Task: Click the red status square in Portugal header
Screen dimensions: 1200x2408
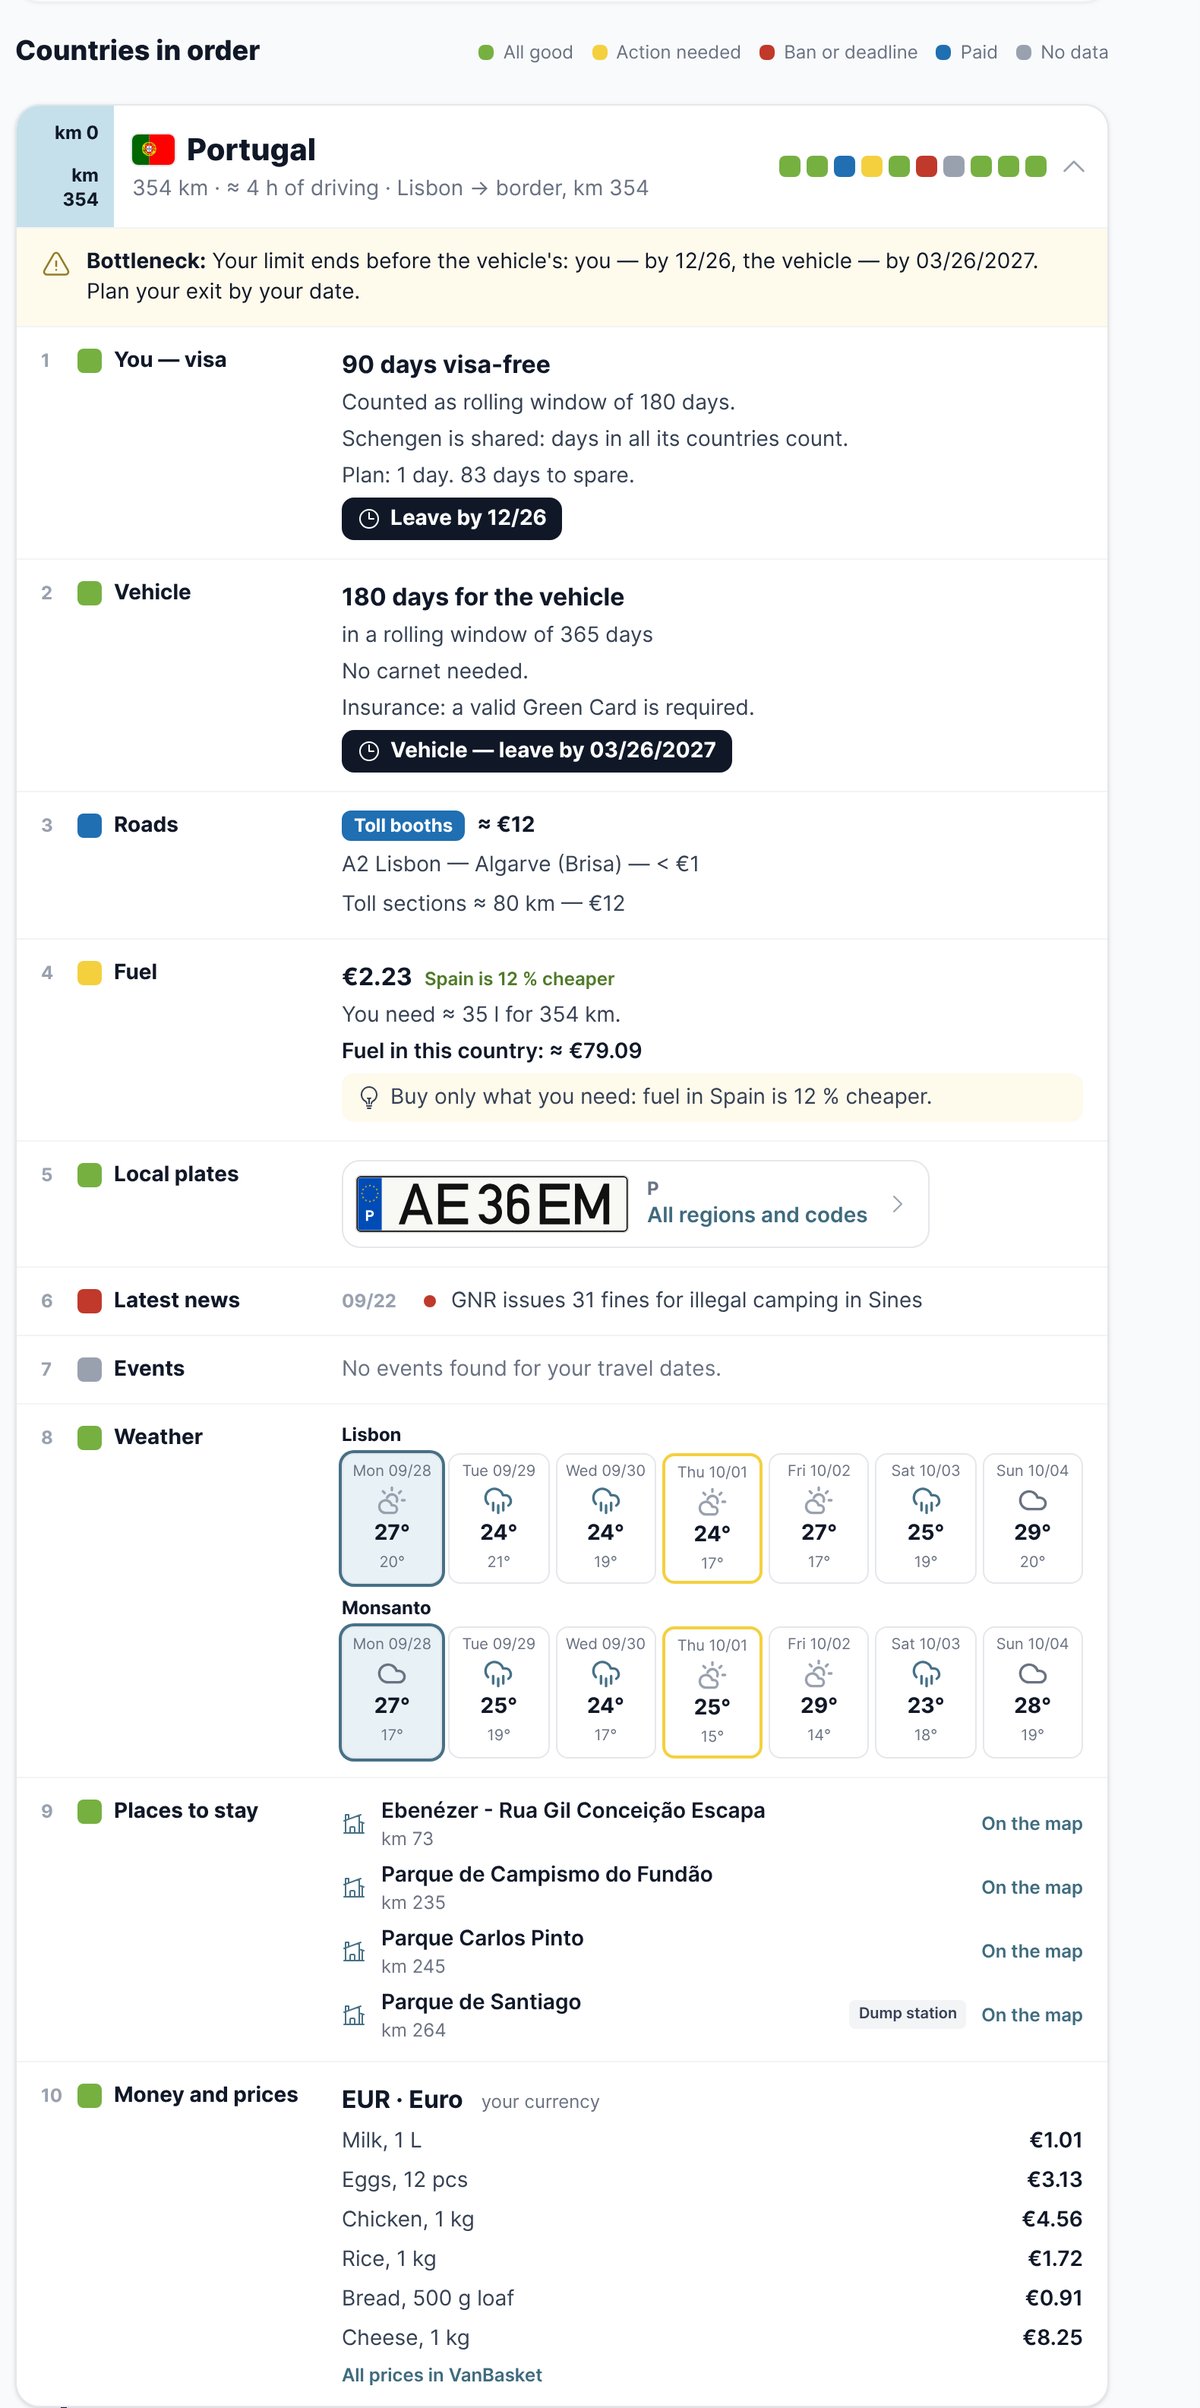Action: [x=927, y=166]
